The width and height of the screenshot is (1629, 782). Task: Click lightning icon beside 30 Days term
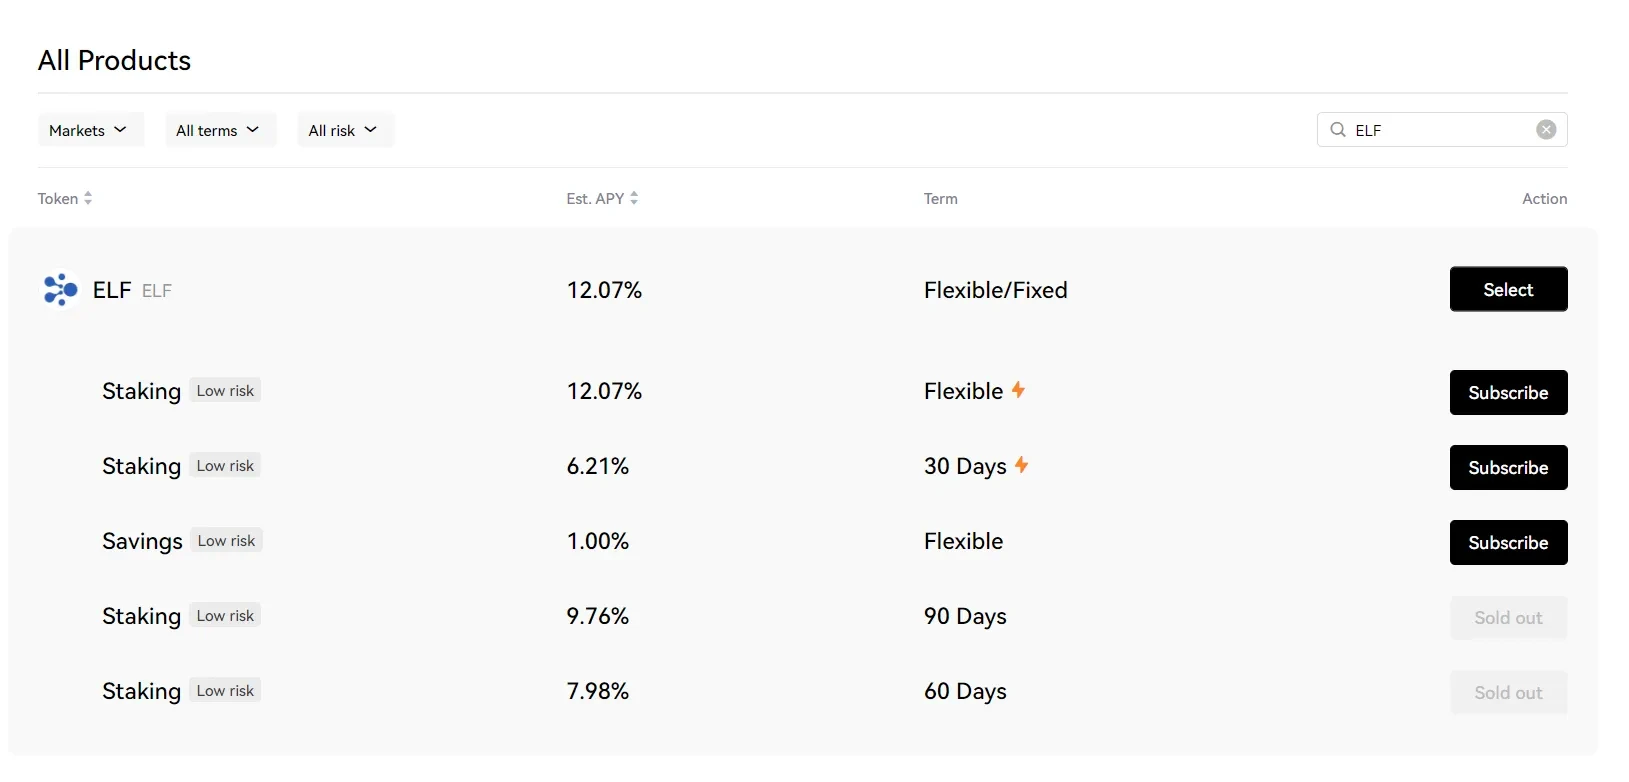tap(1021, 465)
